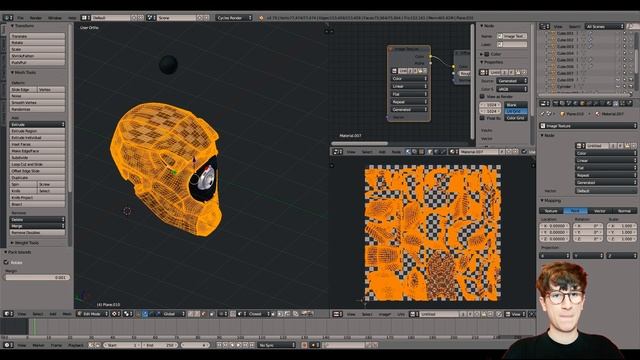Click the Blender logo icon in the top bar

pos(261,18)
